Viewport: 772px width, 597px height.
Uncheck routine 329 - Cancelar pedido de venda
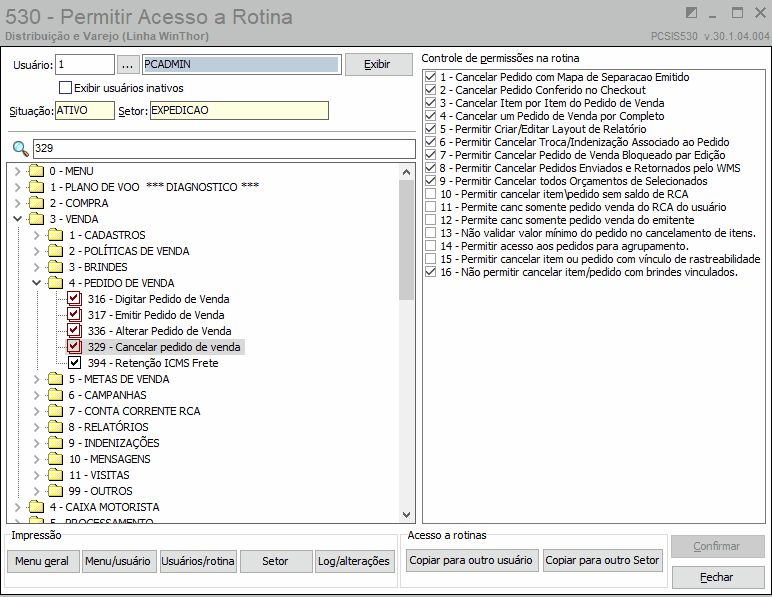[x=74, y=347]
